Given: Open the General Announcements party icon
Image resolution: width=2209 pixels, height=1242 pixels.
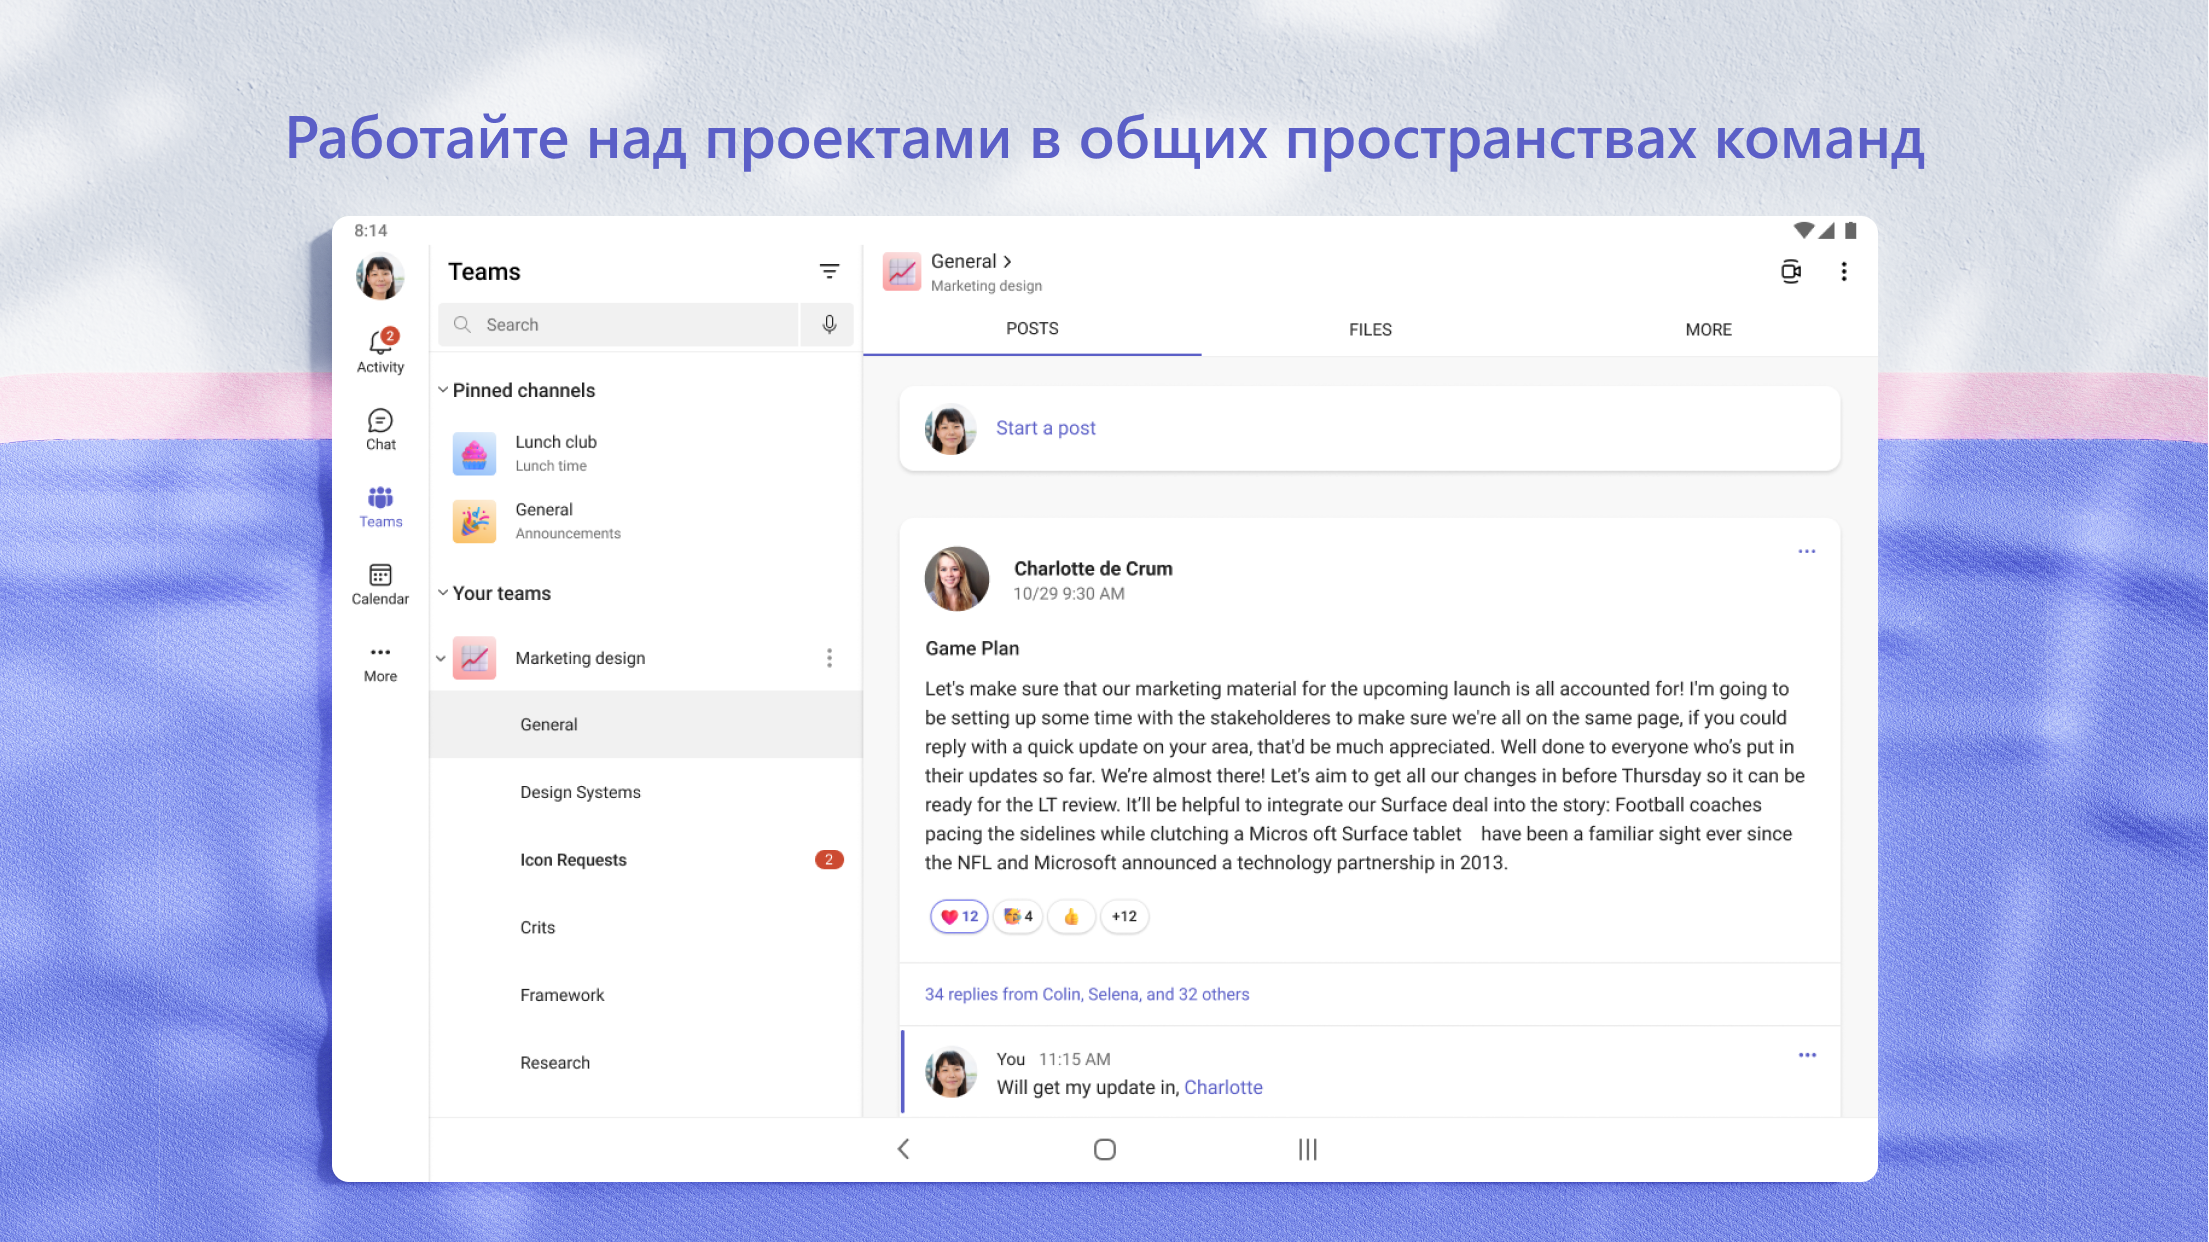Looking at the screenshot, I should pyautogui.click(x=474, y=521).
